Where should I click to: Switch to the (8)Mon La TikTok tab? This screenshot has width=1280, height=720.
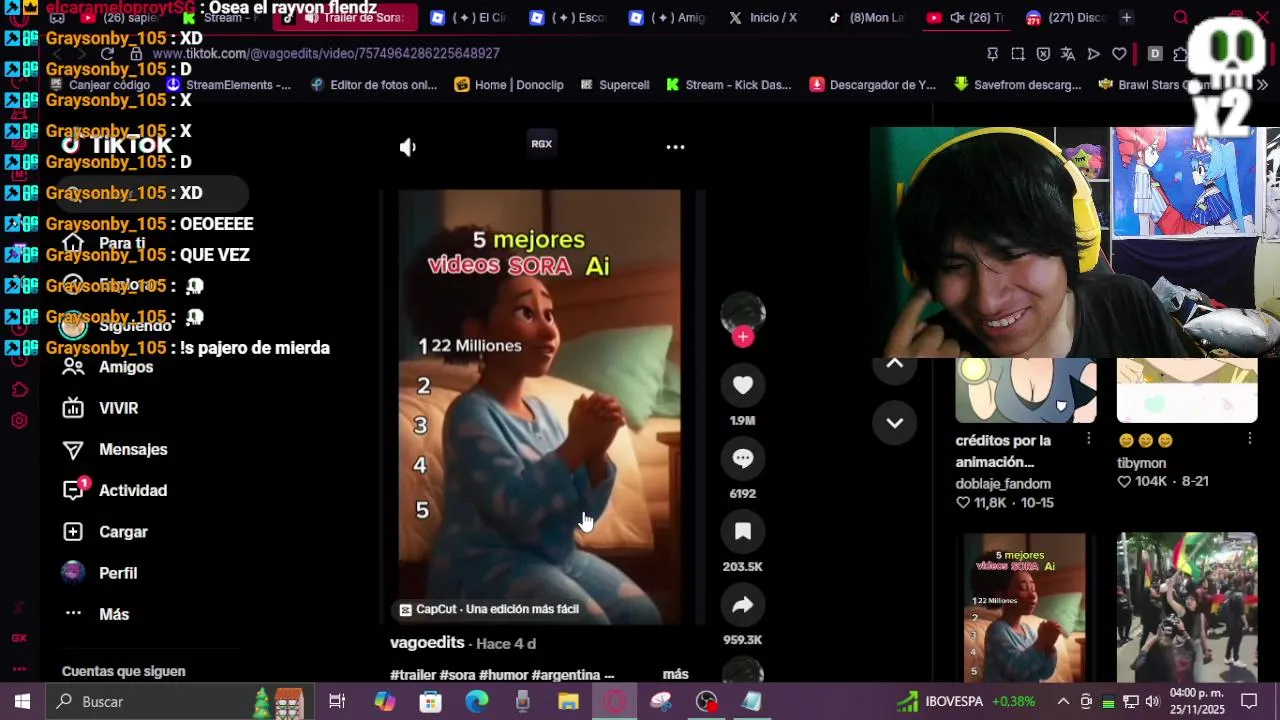[x=865, y=17]
